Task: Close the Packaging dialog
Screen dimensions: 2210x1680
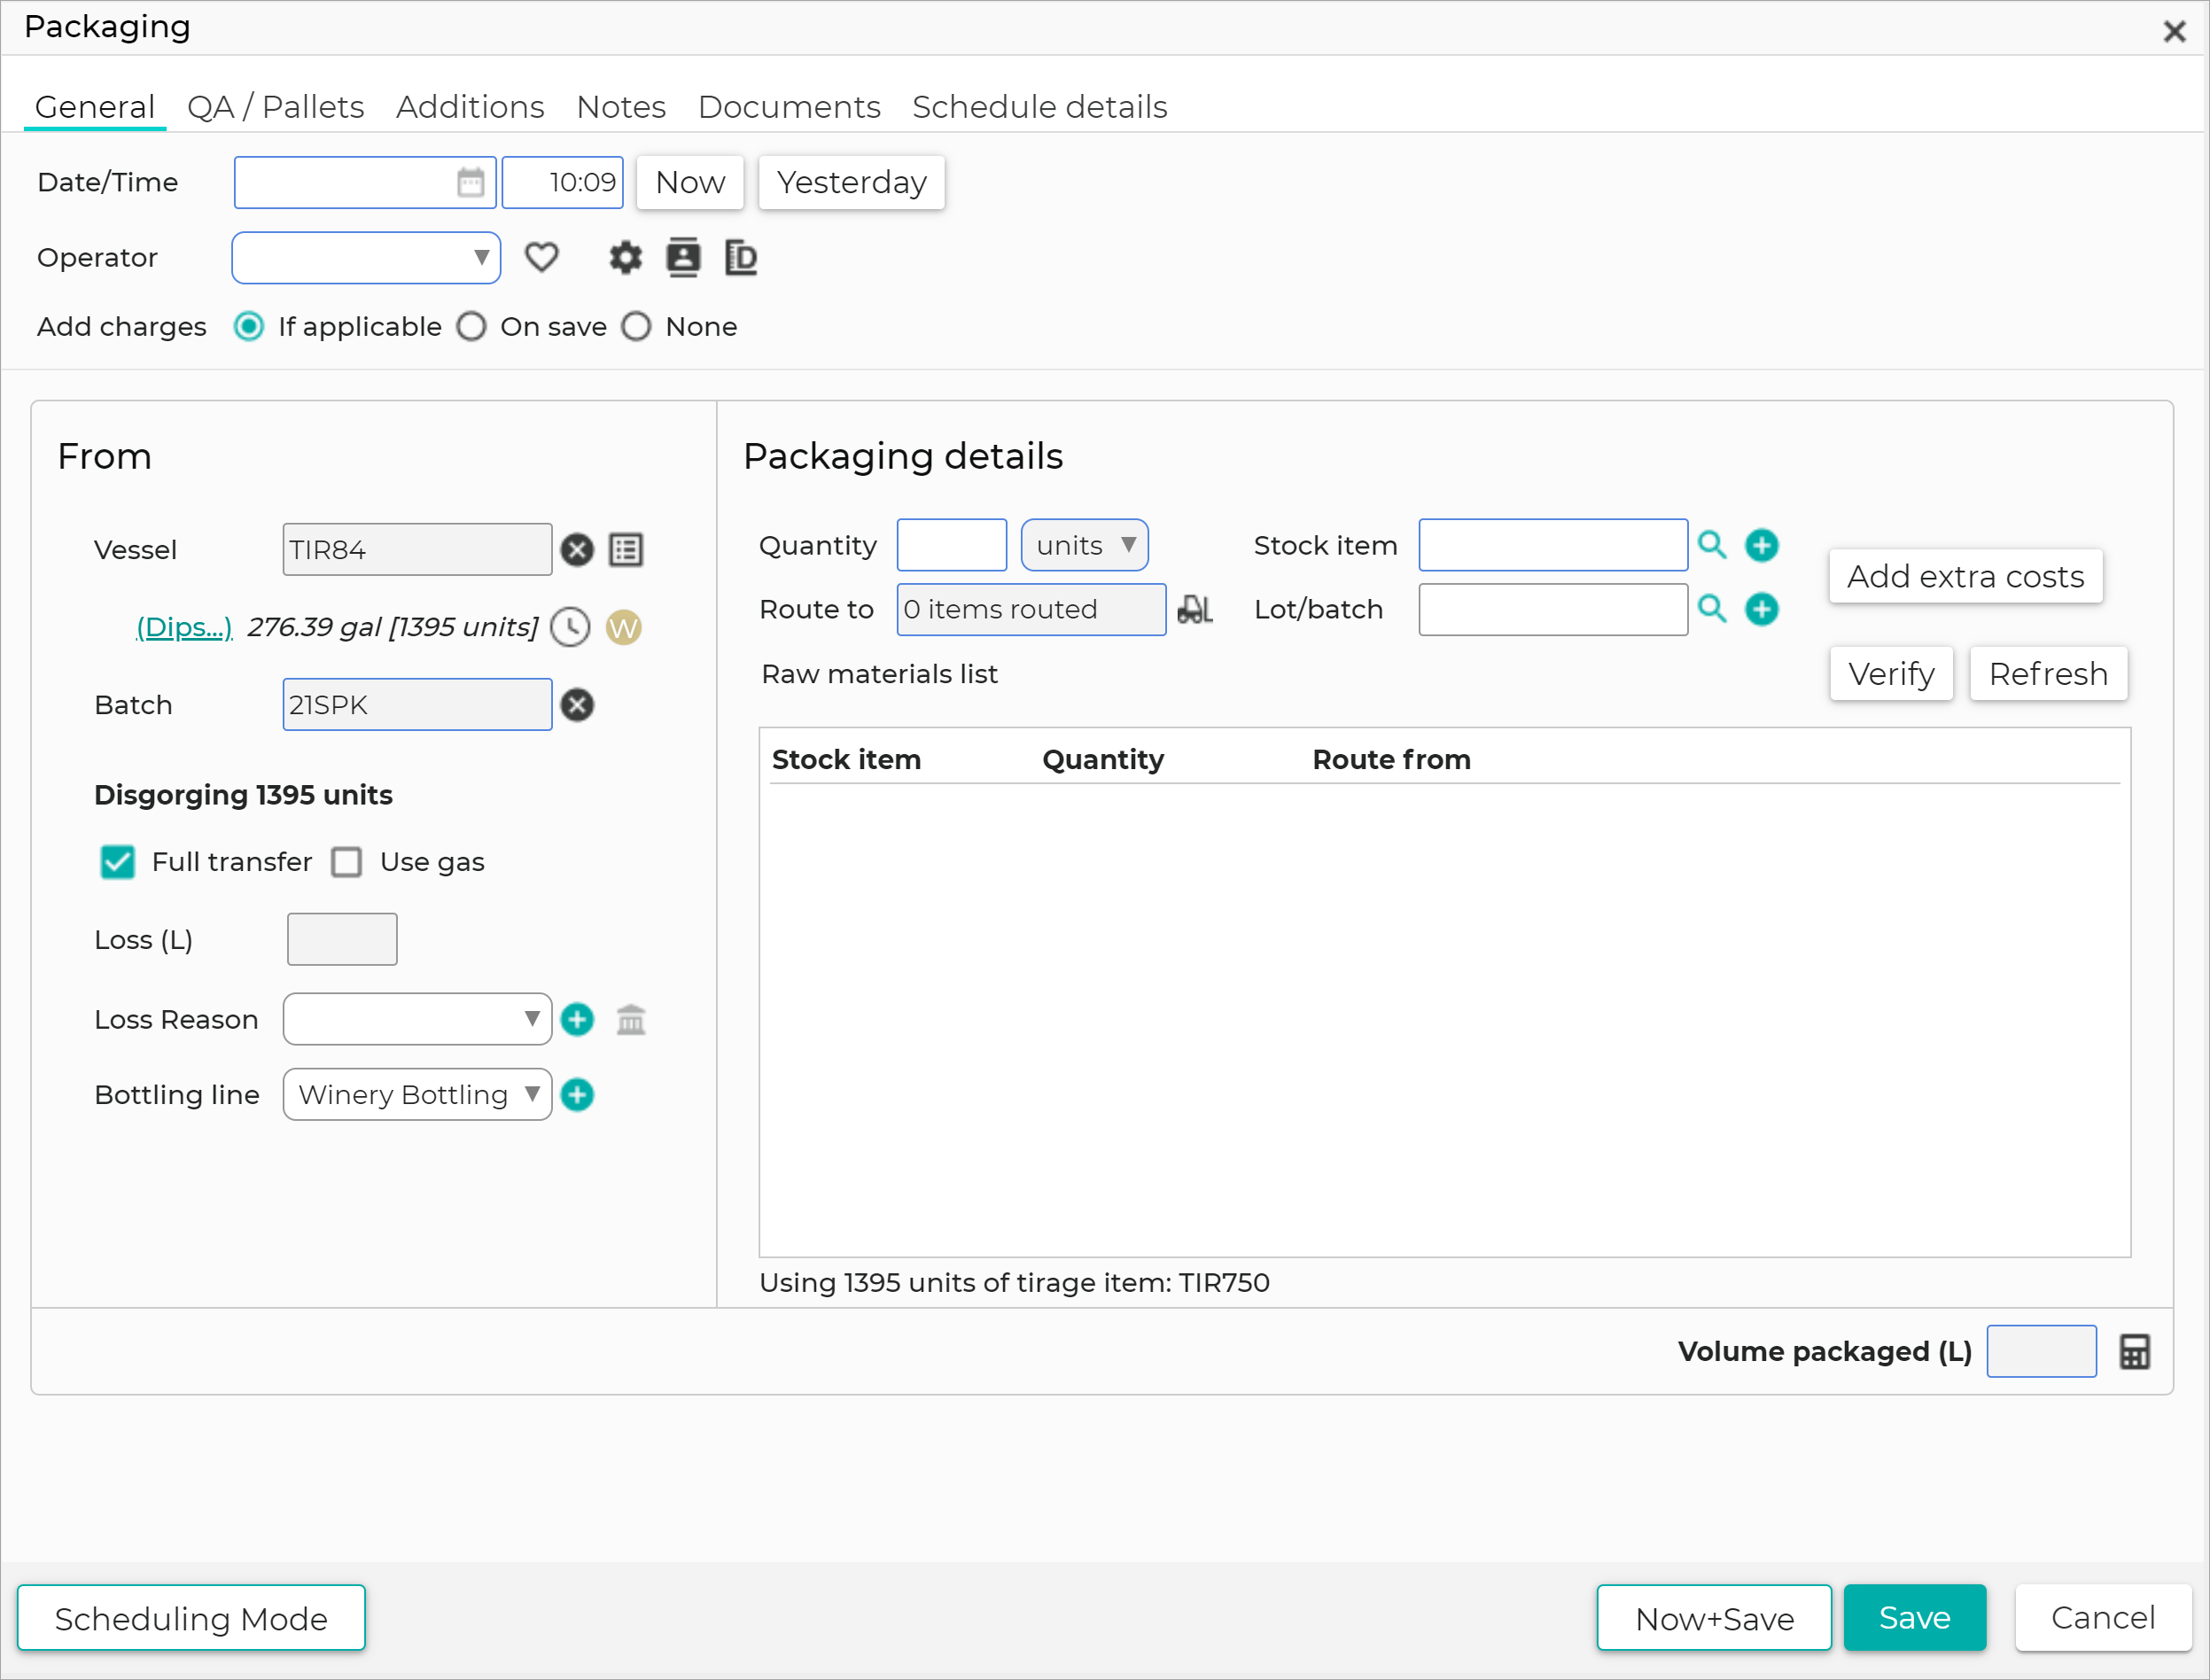Action: 2174,31
